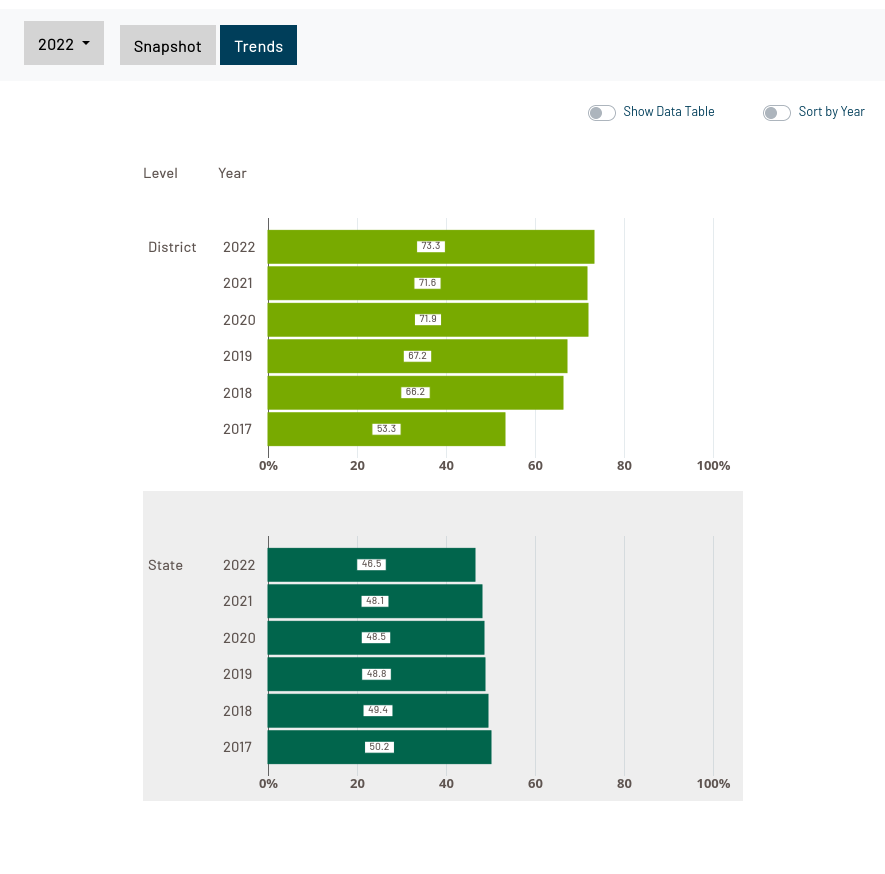Select the Trends tab
Viewport: 885px width, 874px height.
click(258, 46)
